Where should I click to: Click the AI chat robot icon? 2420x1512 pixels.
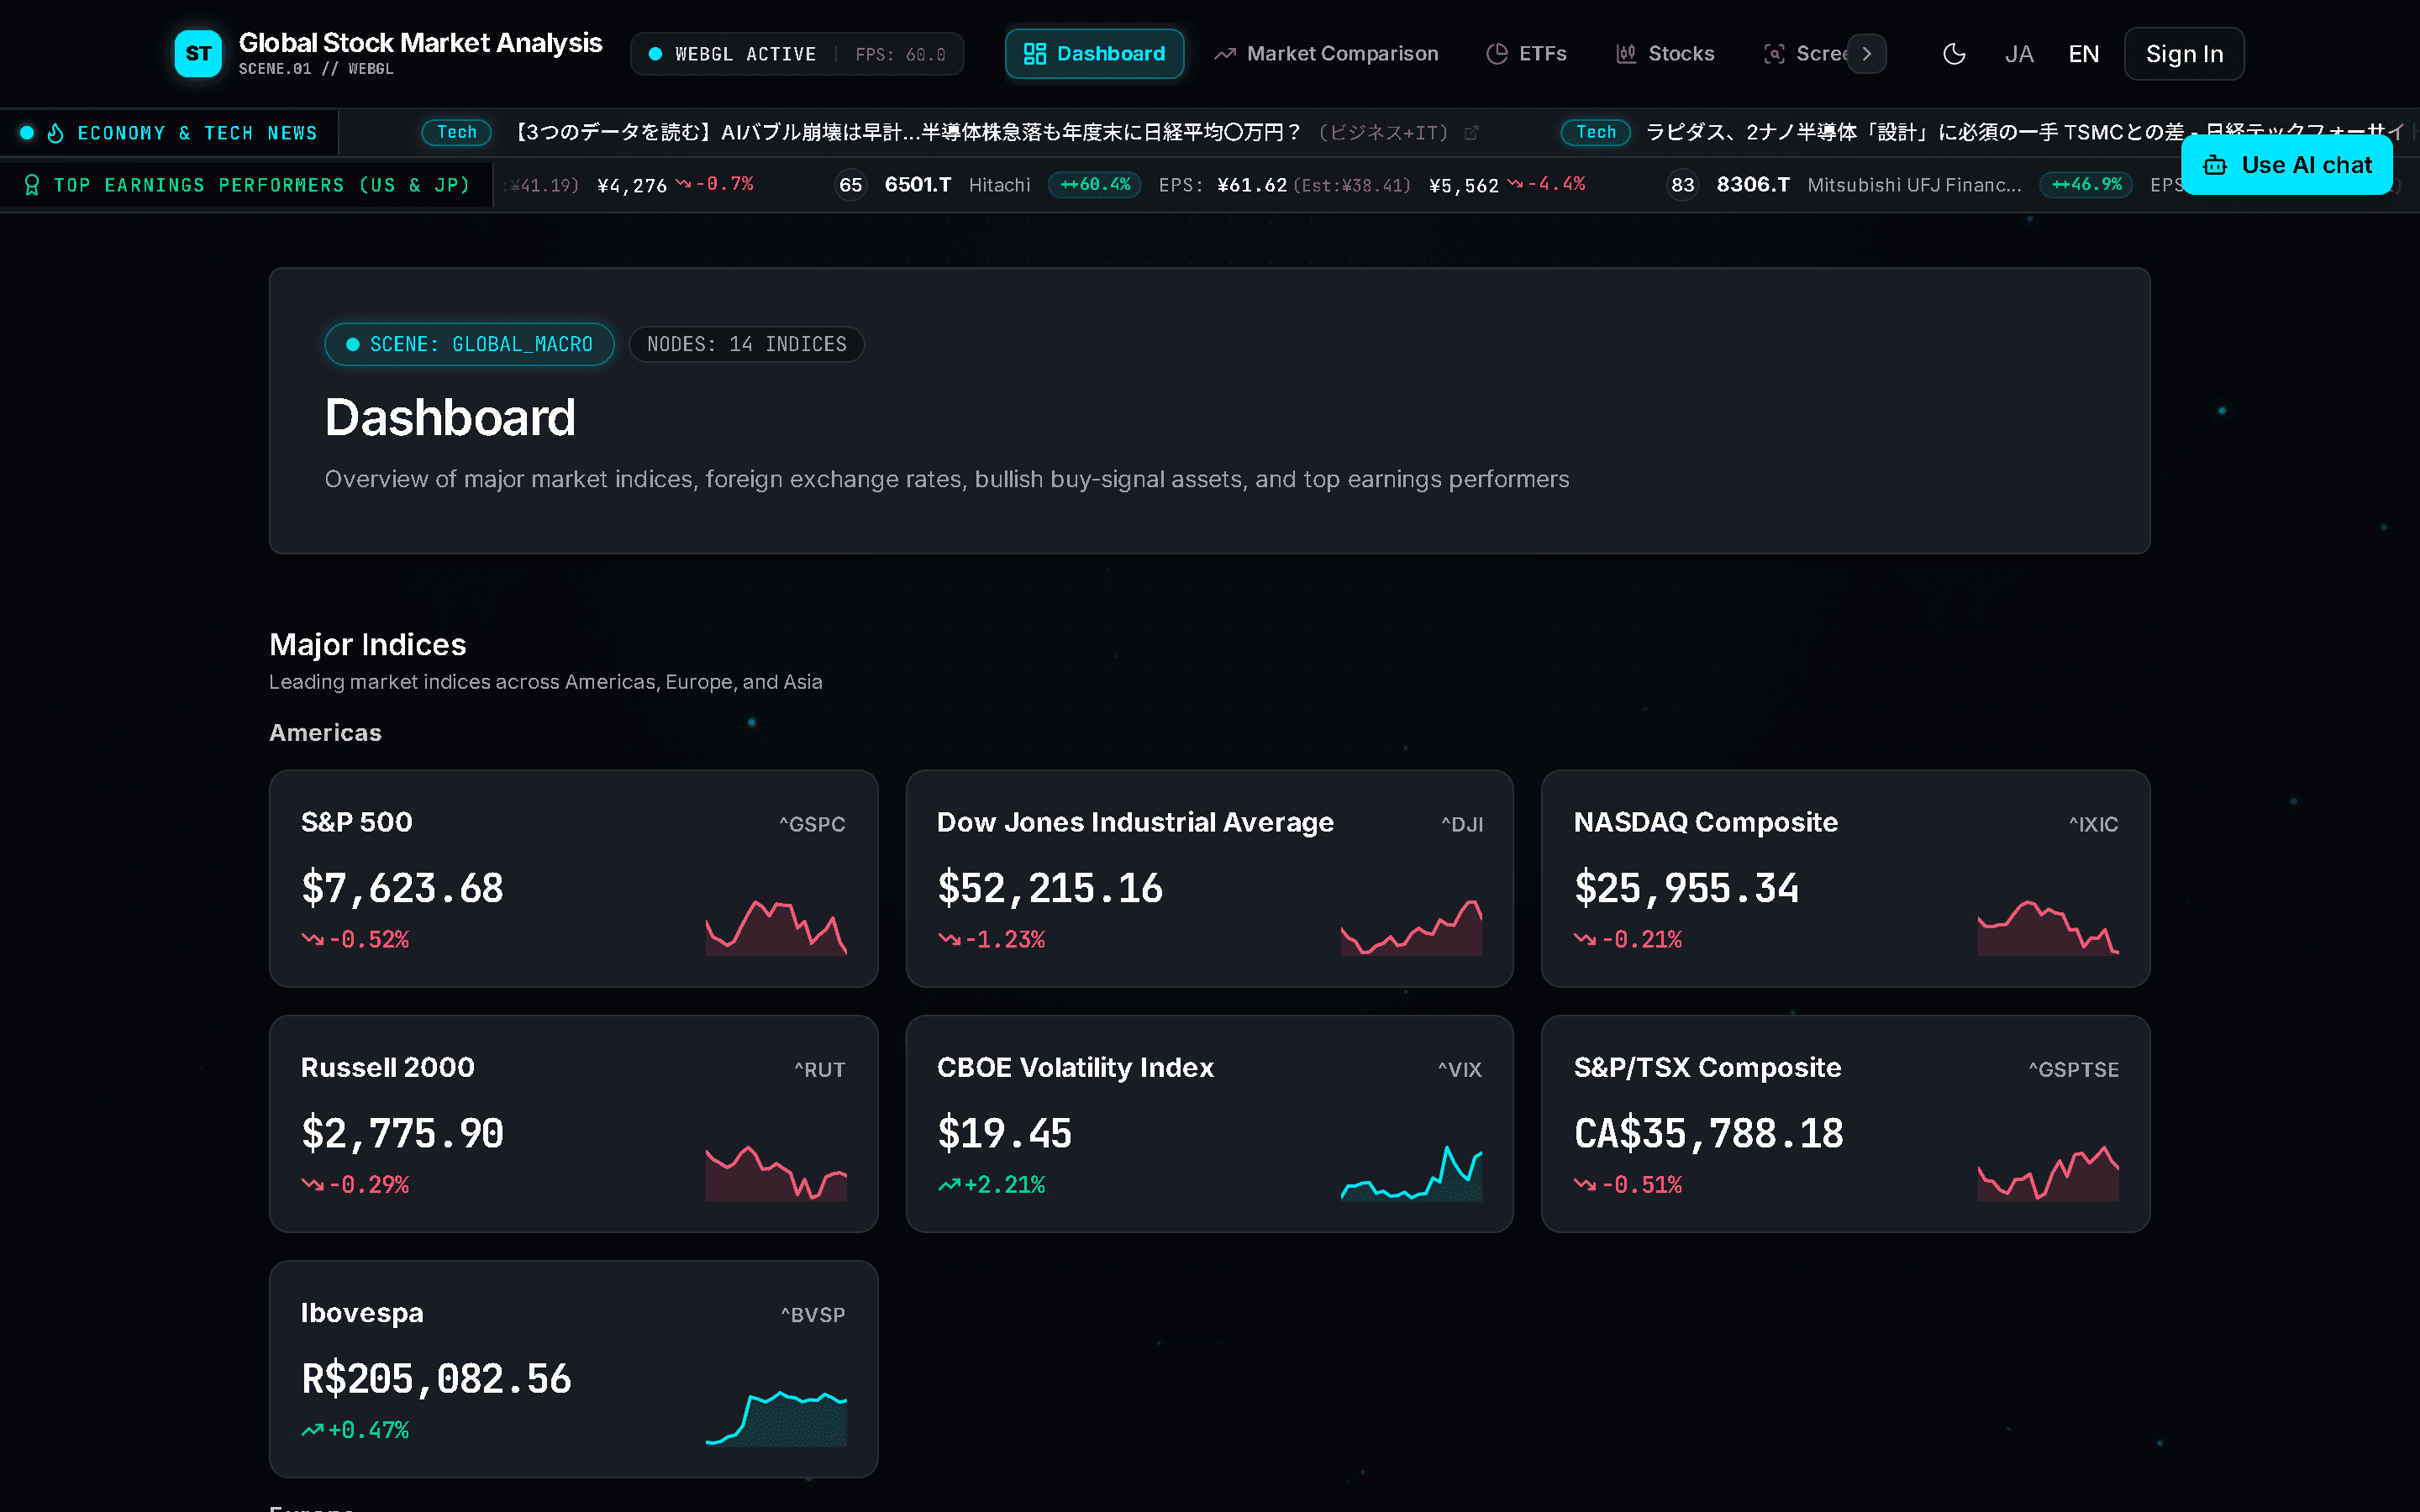point(2215,165)
